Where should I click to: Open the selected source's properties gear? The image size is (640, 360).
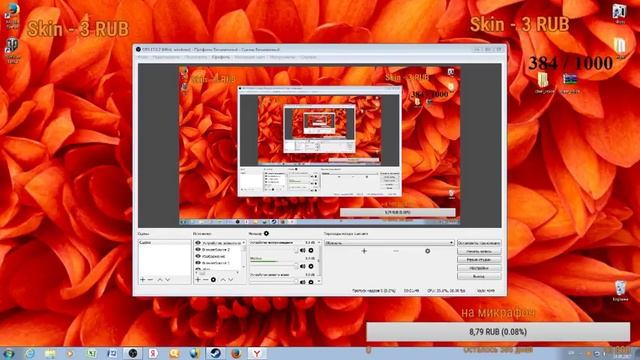click(x=213, y=280)
